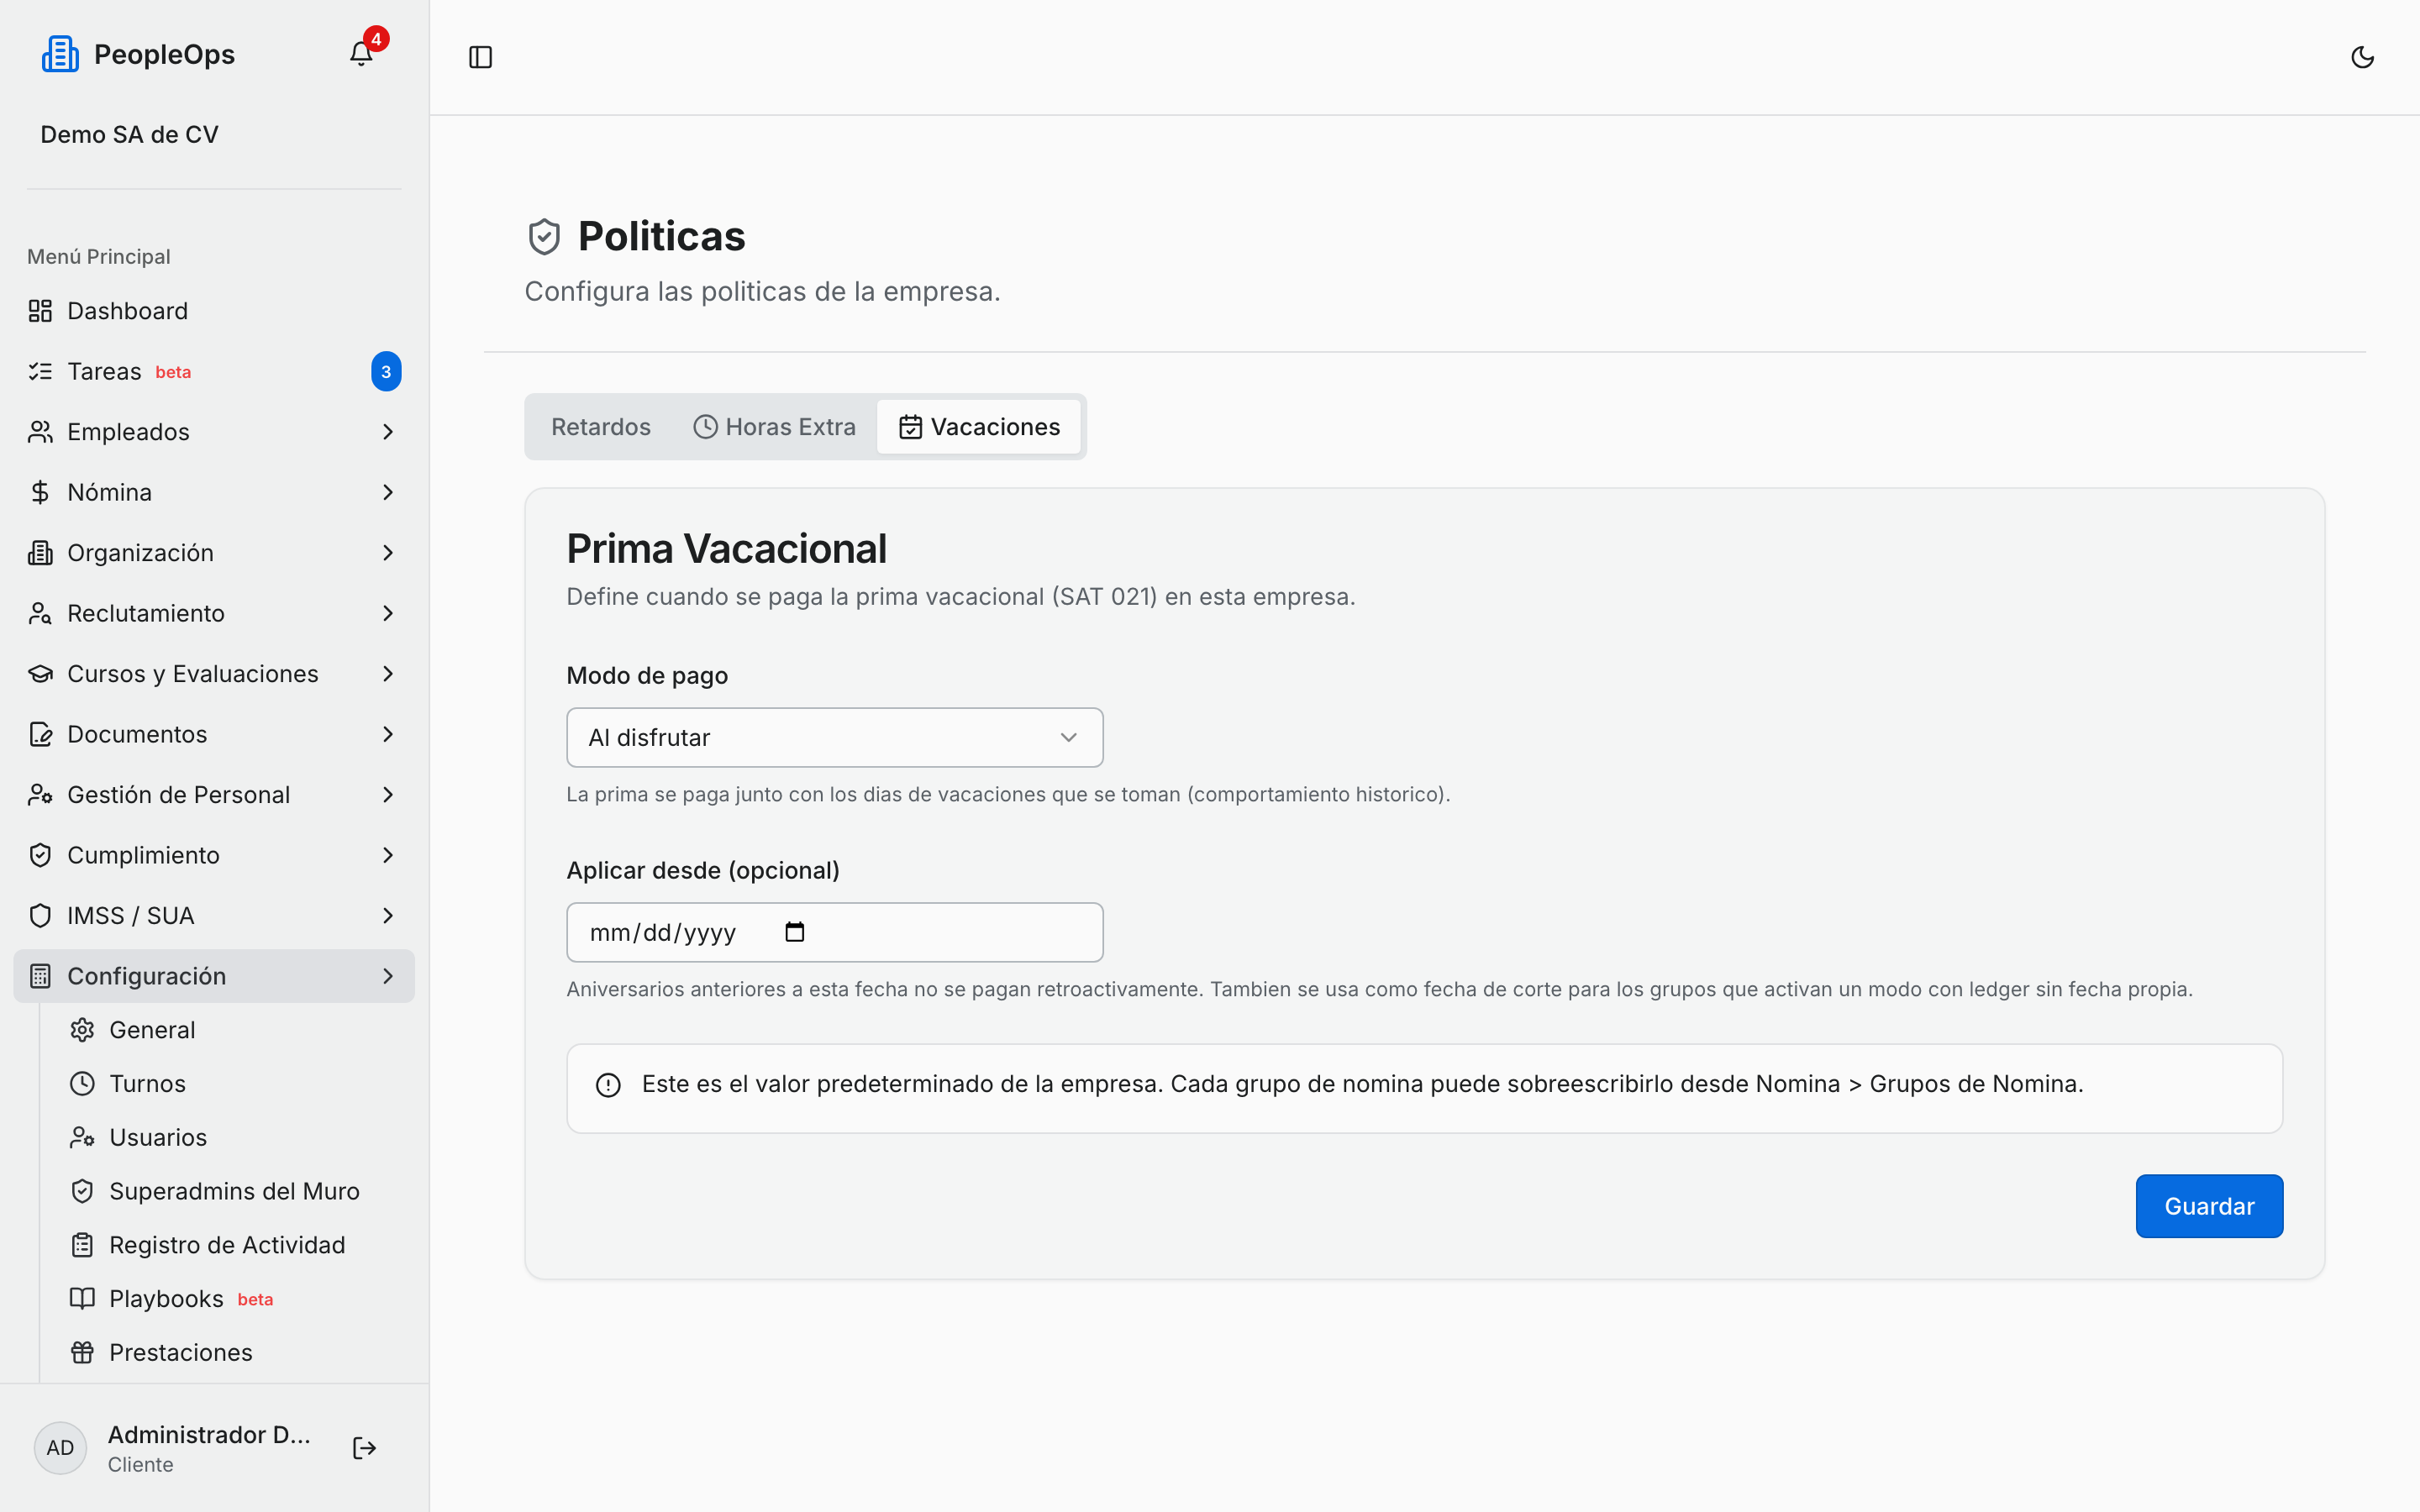Click the Aplicar desde date input field
This screenshot has height=1512, width=2420.
point(835,932)
